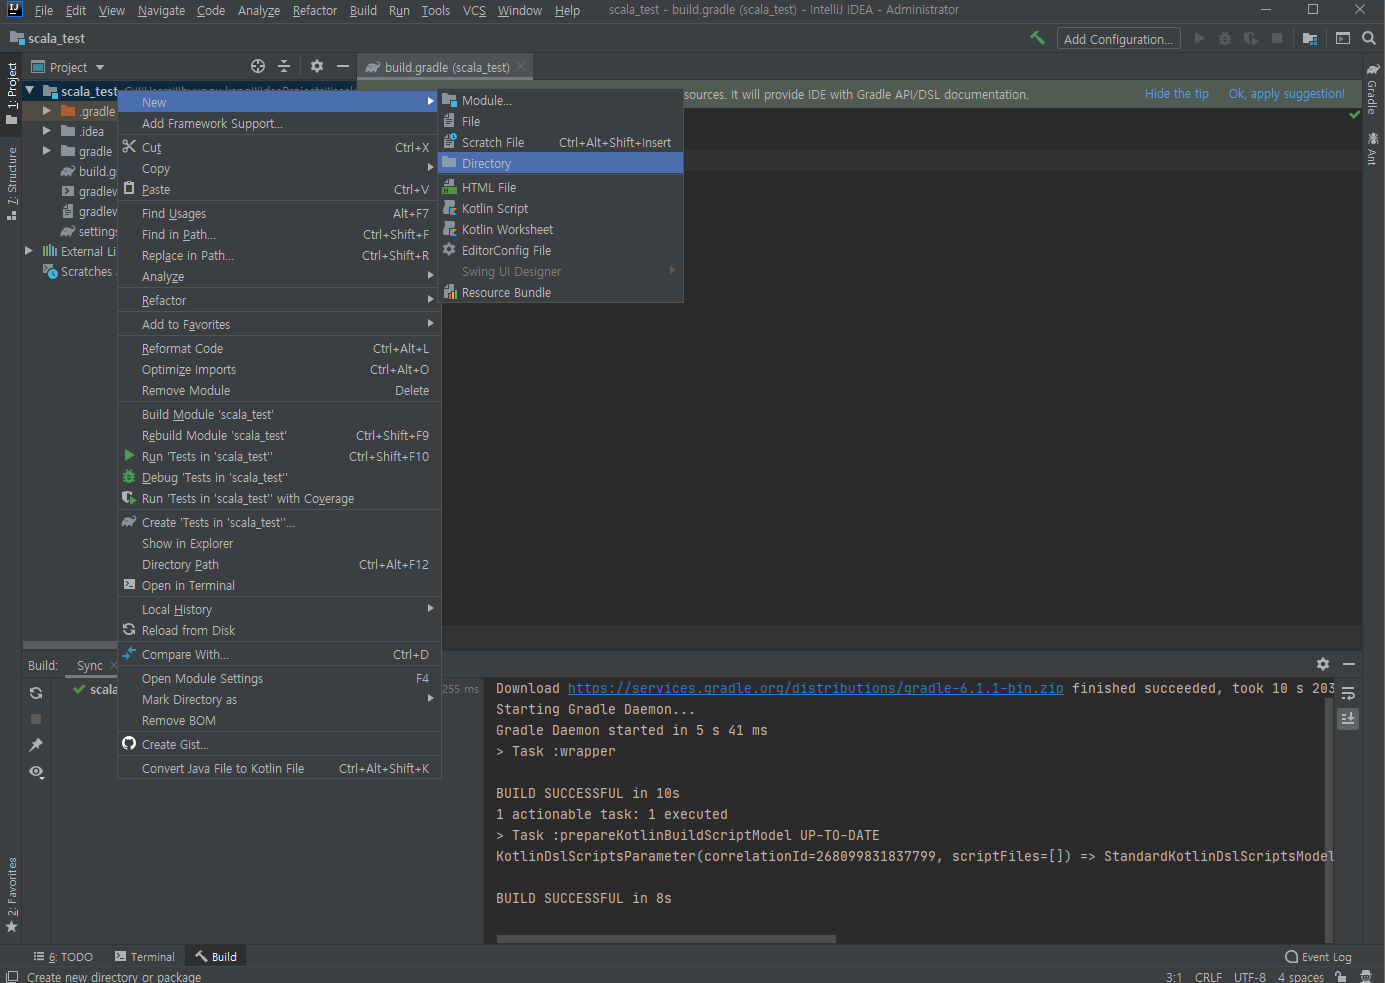Click 'Ok, apply suggestion!' link
This screenshot has width=1385, height=983.
[1286, 94]
